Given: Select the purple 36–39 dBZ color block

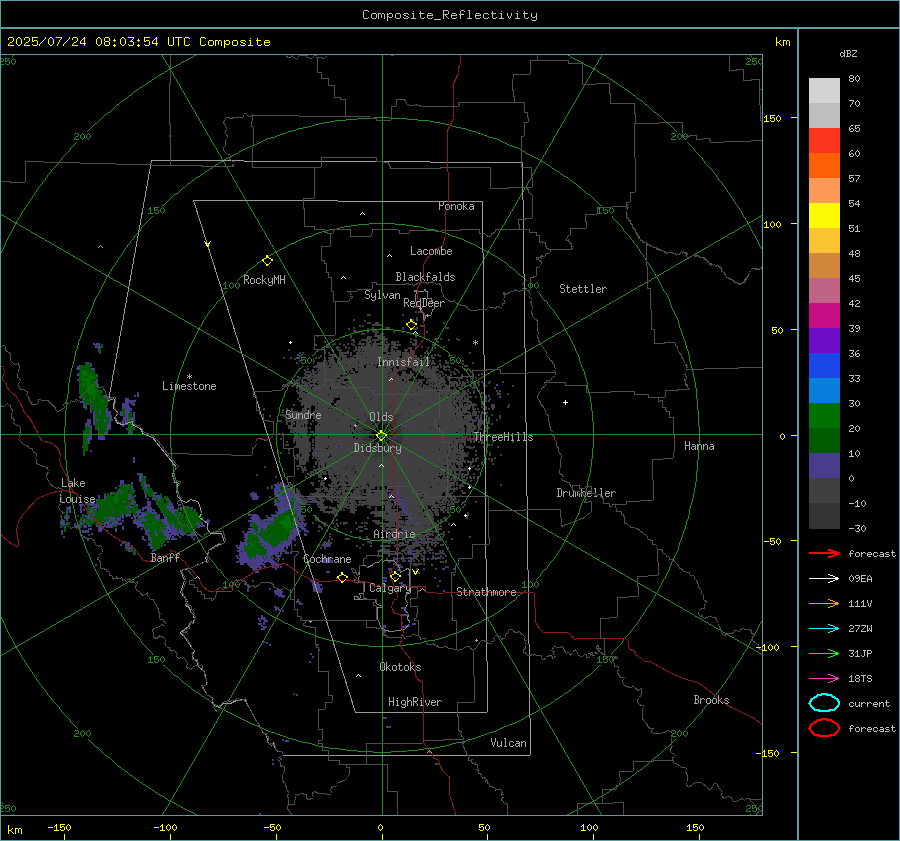Looking at the screenshot, I should tap(824, 341).
